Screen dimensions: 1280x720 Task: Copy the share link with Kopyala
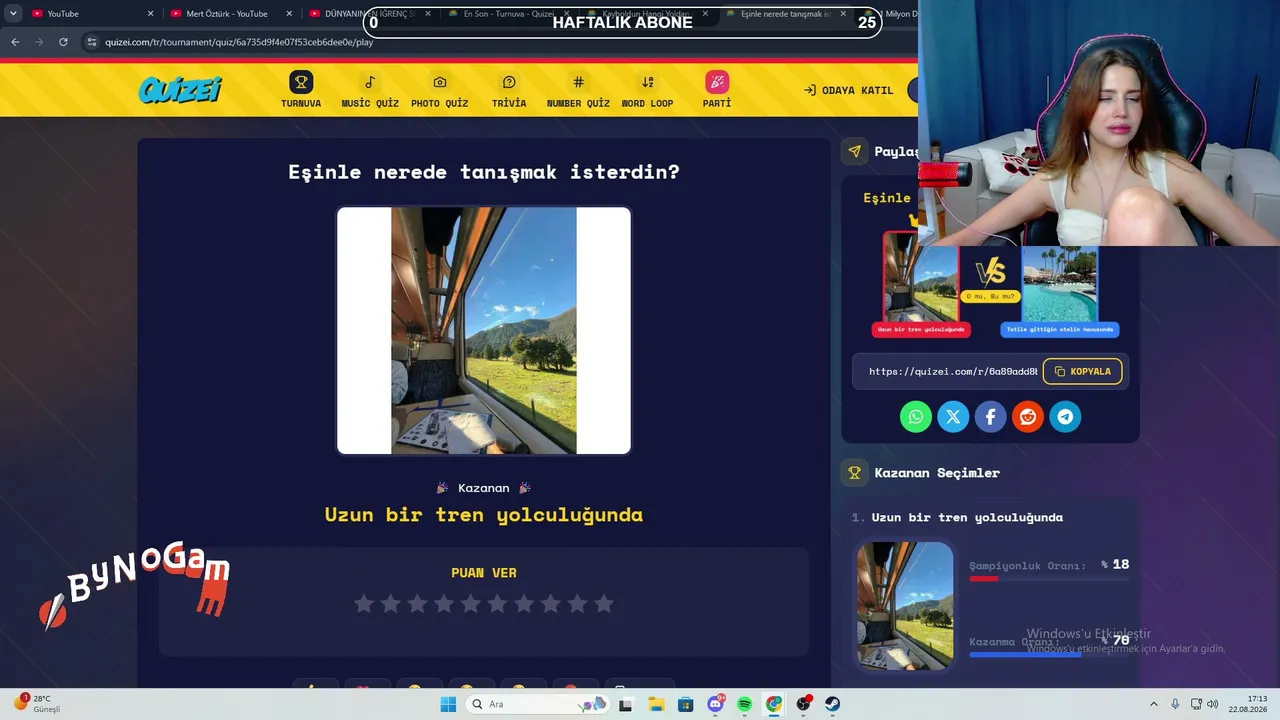click(1082, 371)
